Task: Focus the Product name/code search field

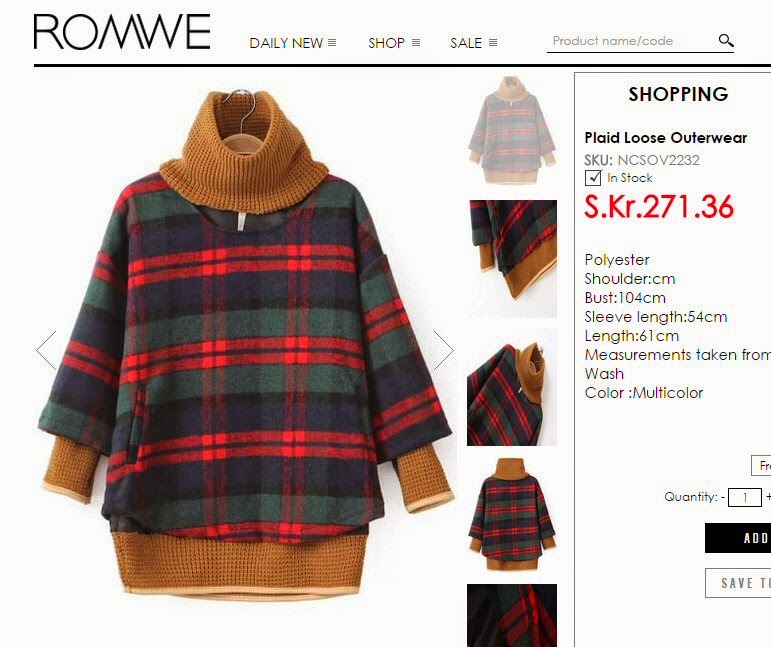Action: (x=633, y=41)
